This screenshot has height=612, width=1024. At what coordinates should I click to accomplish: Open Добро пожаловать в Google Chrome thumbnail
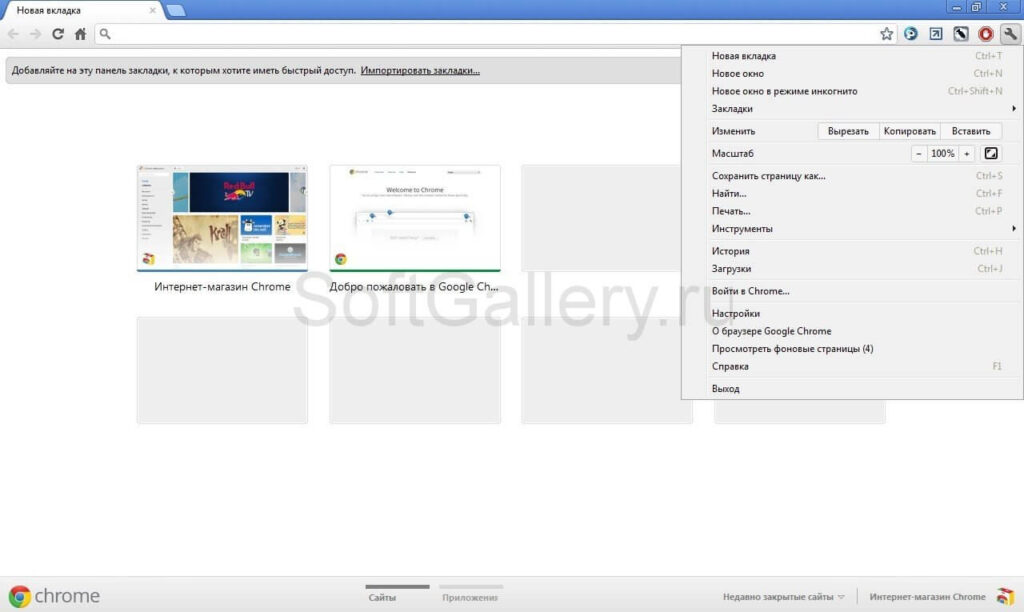pyautogui.click(x=415, y=218)
